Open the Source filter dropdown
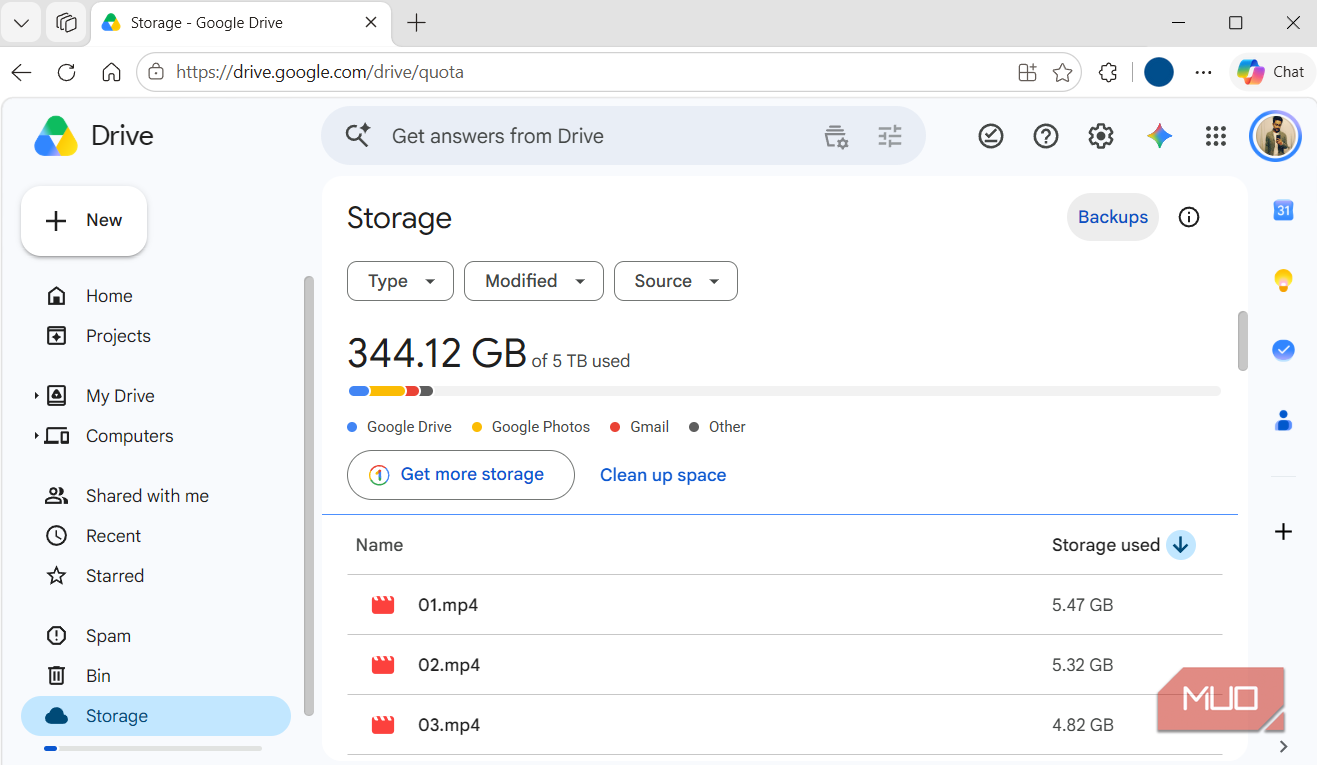Viewport: 1317px width, 765px height. click(x=676, y=281)
